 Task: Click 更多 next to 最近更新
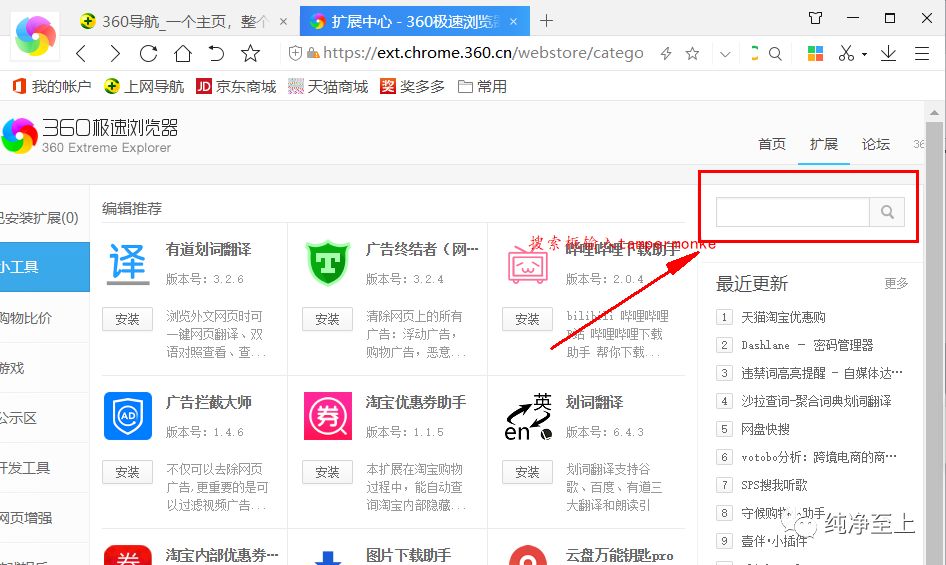click(x=897, y=283)
